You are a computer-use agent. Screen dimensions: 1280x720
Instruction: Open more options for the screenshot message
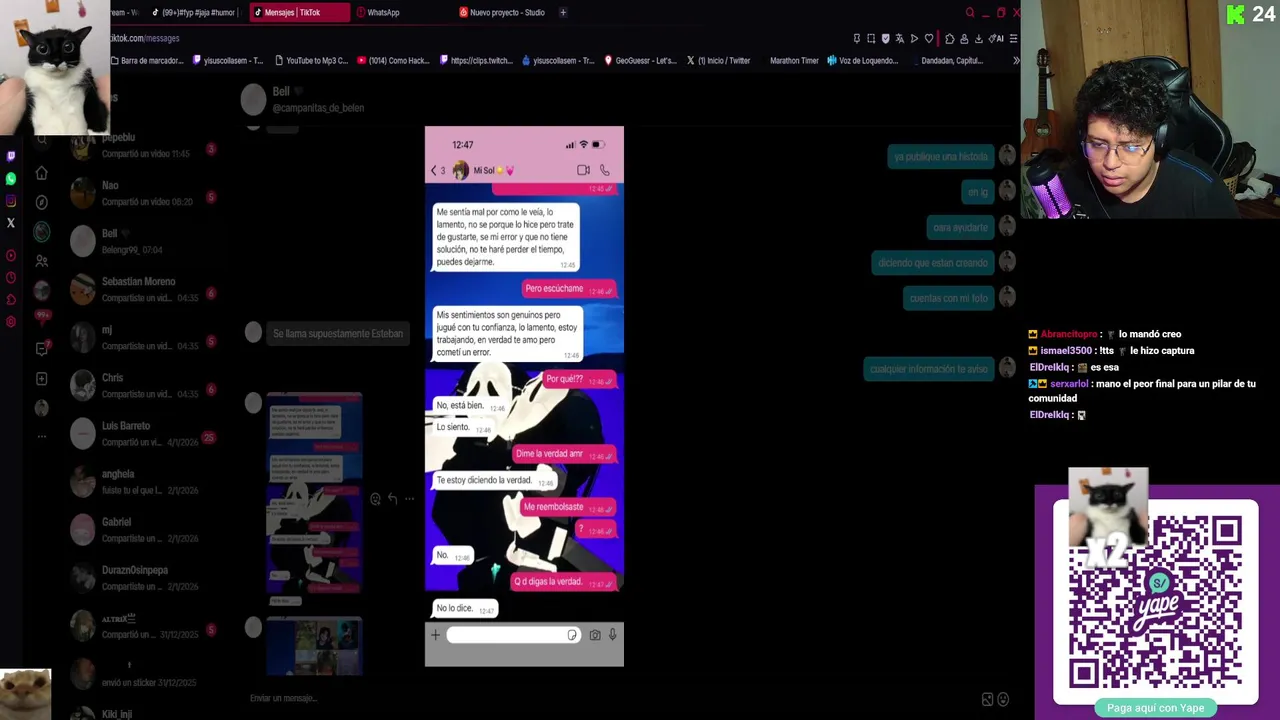coord(409,499)
